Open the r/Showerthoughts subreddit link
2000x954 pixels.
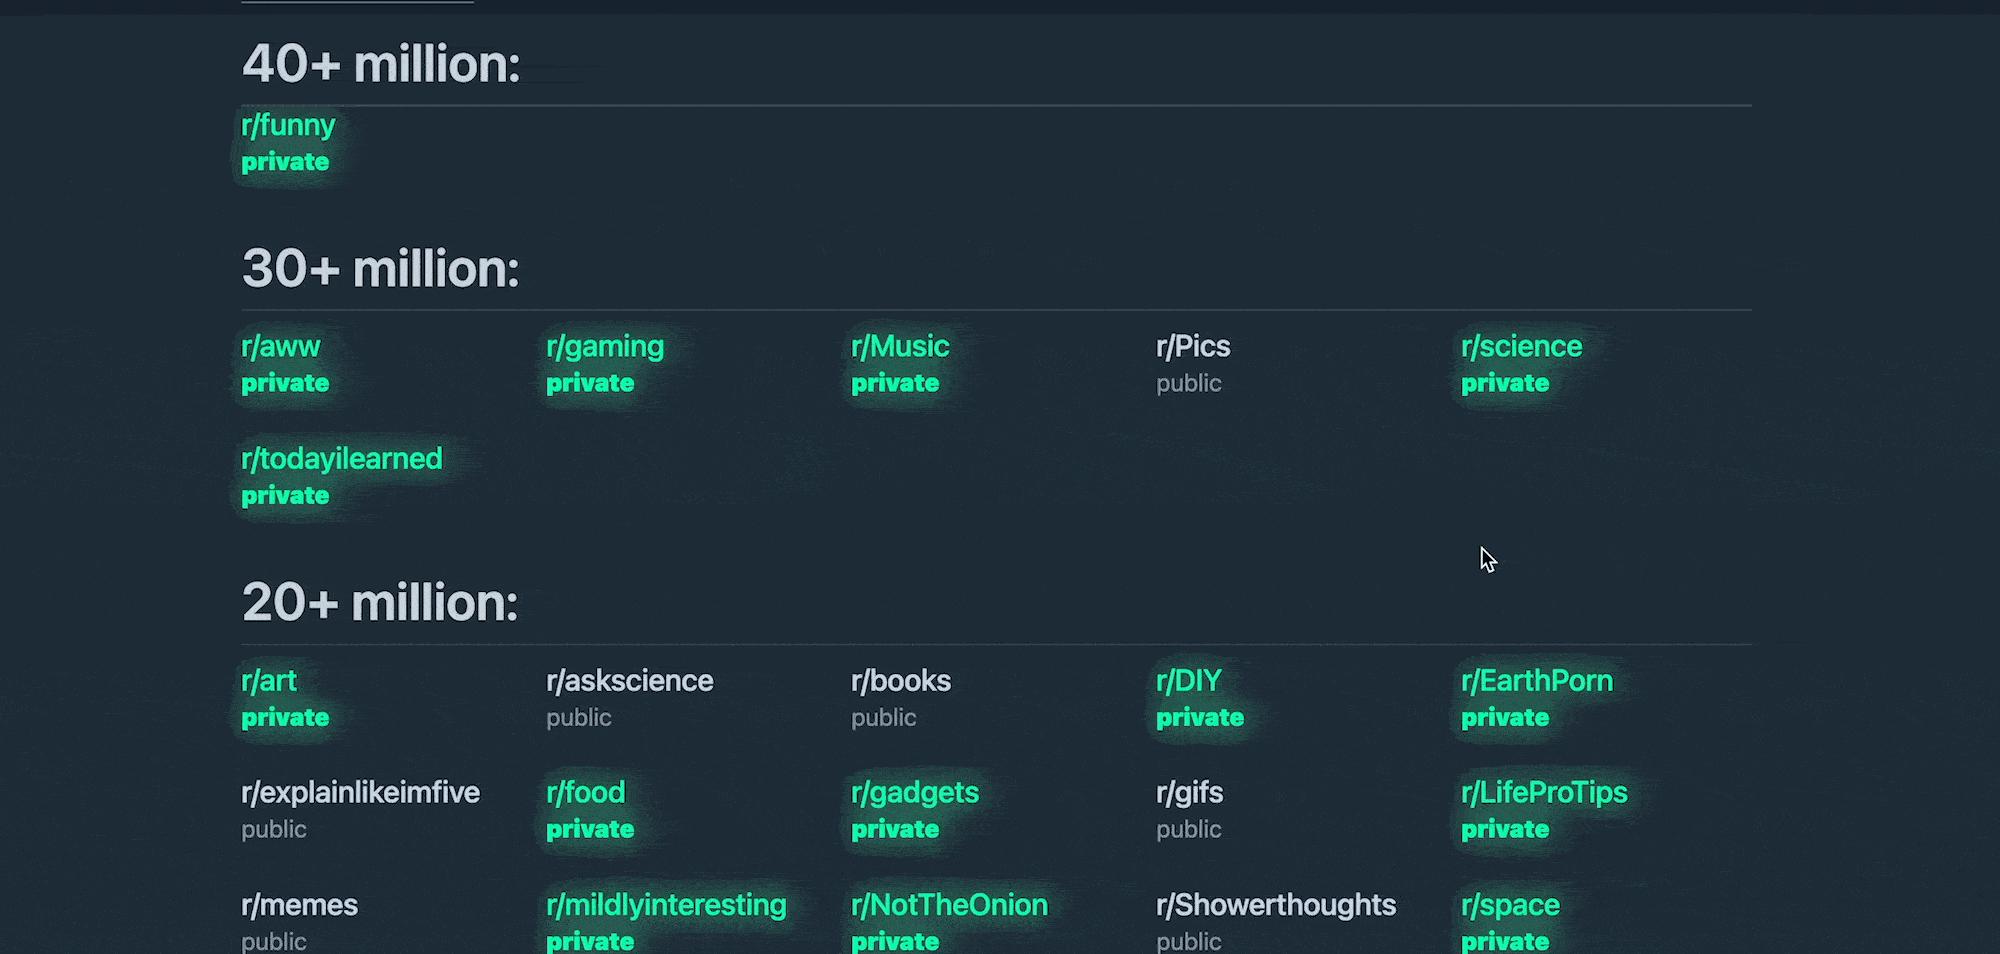[1276, 904]
